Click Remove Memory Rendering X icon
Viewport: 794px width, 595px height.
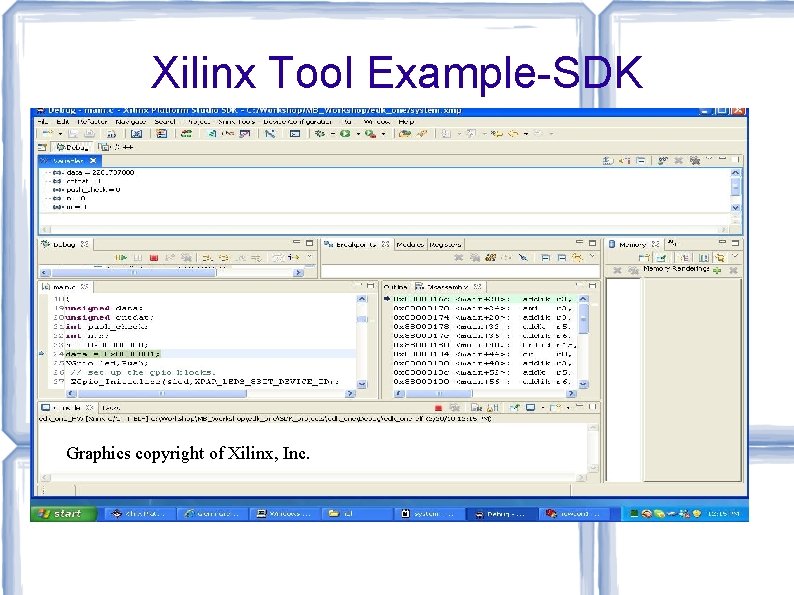[733, 270]
